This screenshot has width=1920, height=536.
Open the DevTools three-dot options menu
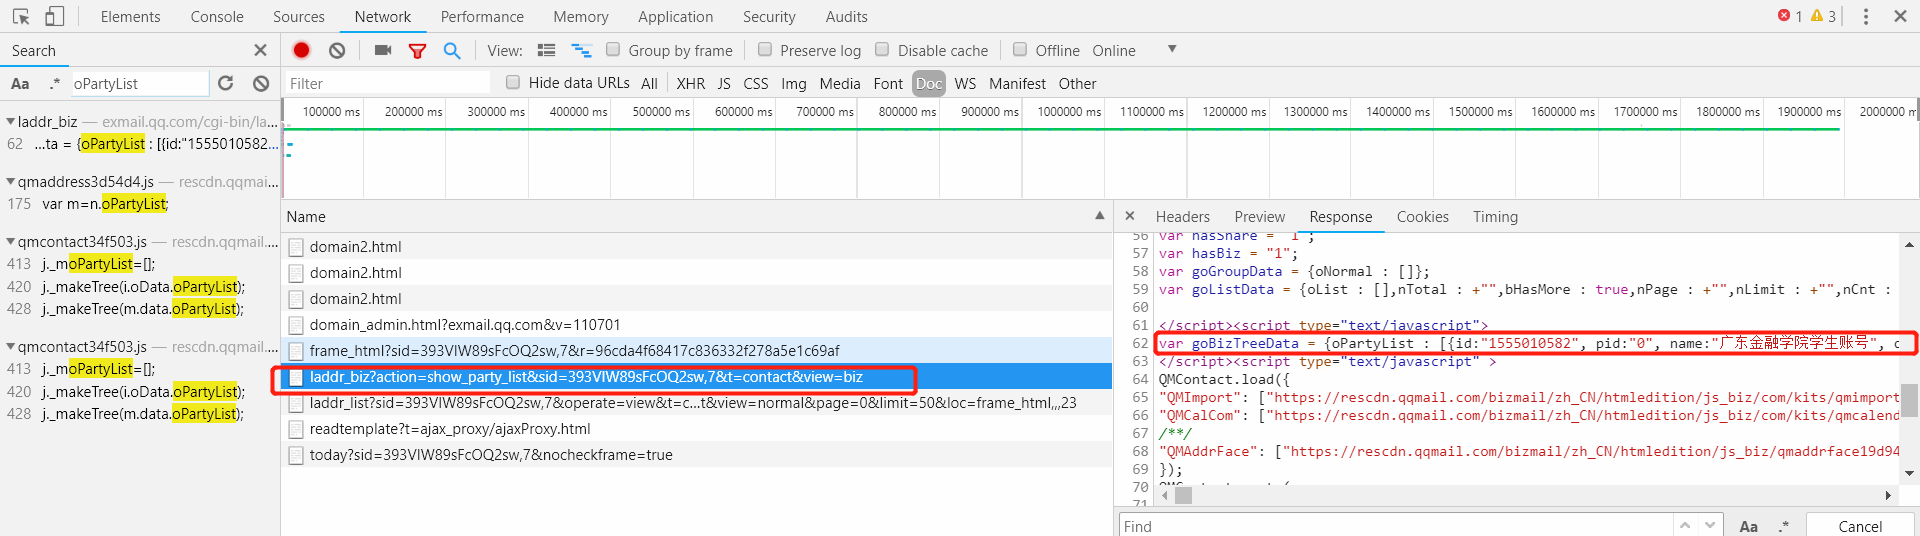(1865, 16)
